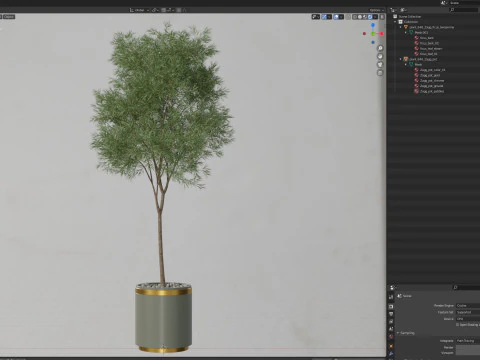Open the scene browse icon at top
This screenshot has height=360, width=480.
click(x=444, y=3)
